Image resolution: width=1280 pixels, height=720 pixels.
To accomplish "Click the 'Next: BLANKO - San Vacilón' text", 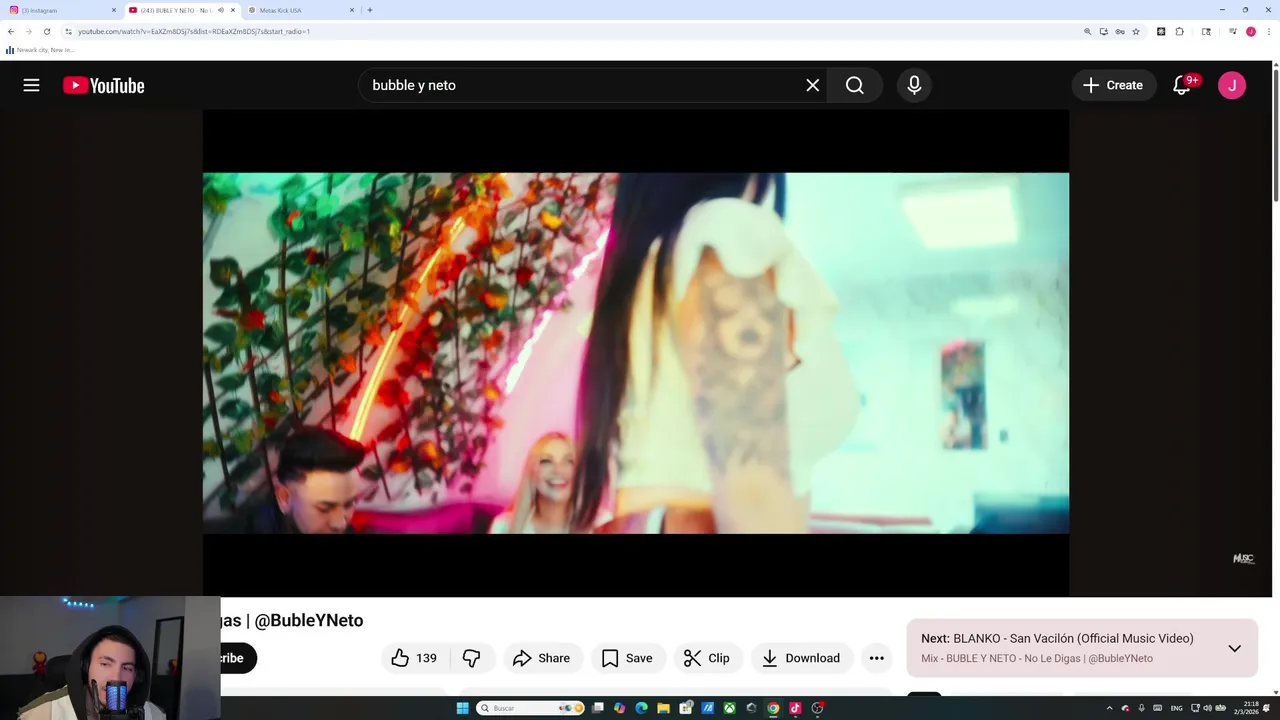I will (x=1057, y=638).
